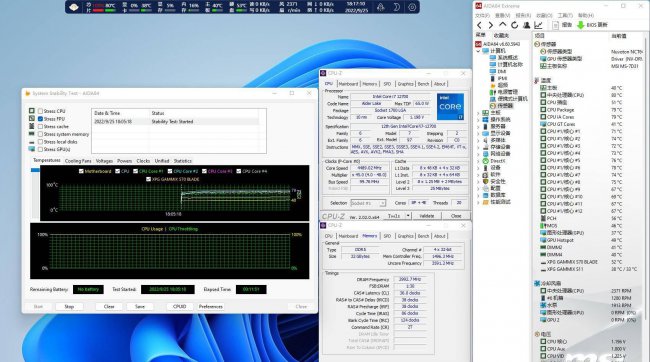Viewport: 650px width, 362px height.
Task: Select 系统概述 in the AIDA64 tree
Action: coord(507,58)
